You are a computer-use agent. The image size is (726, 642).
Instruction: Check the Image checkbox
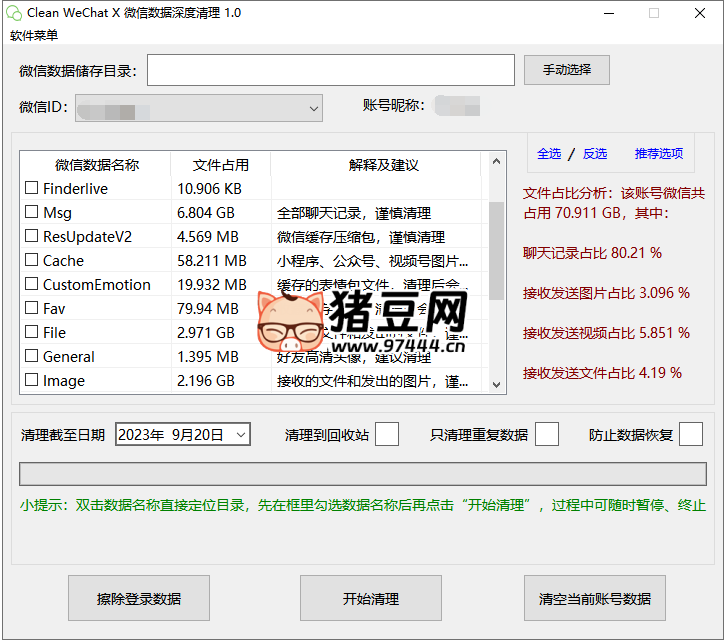[x=31, y=380]
